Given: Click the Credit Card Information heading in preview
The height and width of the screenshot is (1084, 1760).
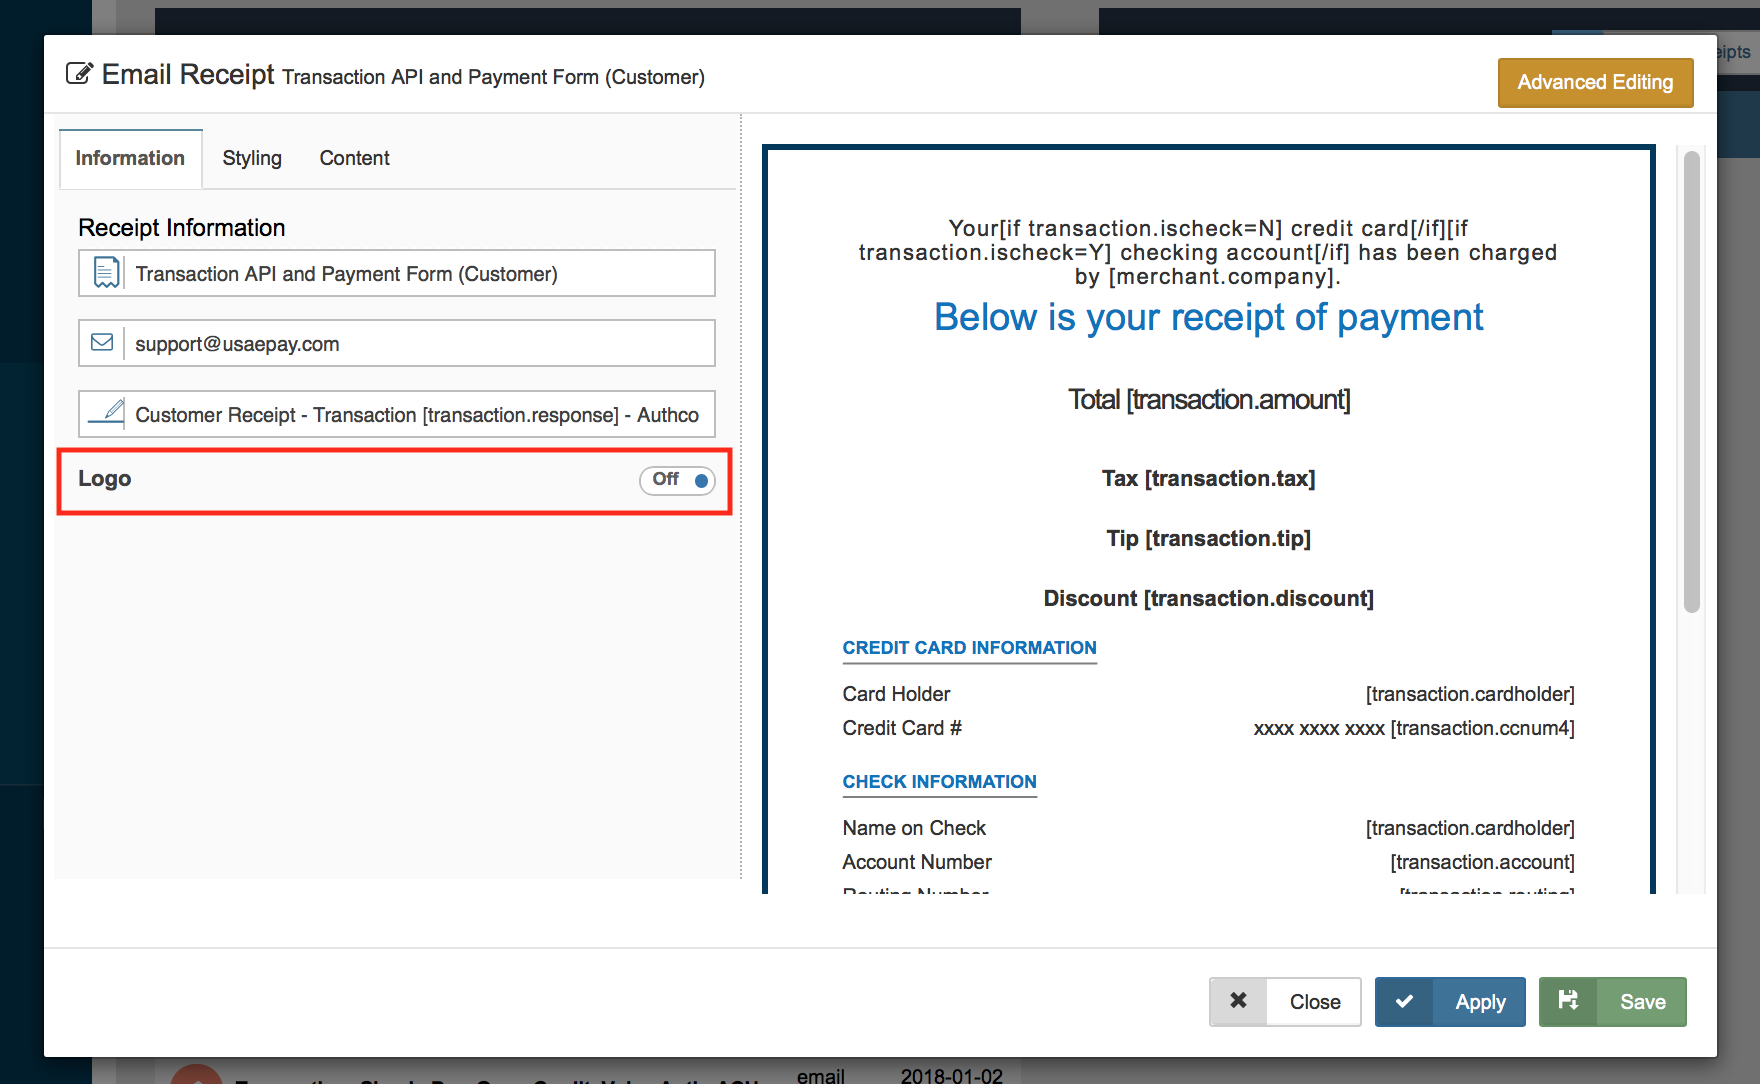Looking at the screenshot, I should coord(969,648).
